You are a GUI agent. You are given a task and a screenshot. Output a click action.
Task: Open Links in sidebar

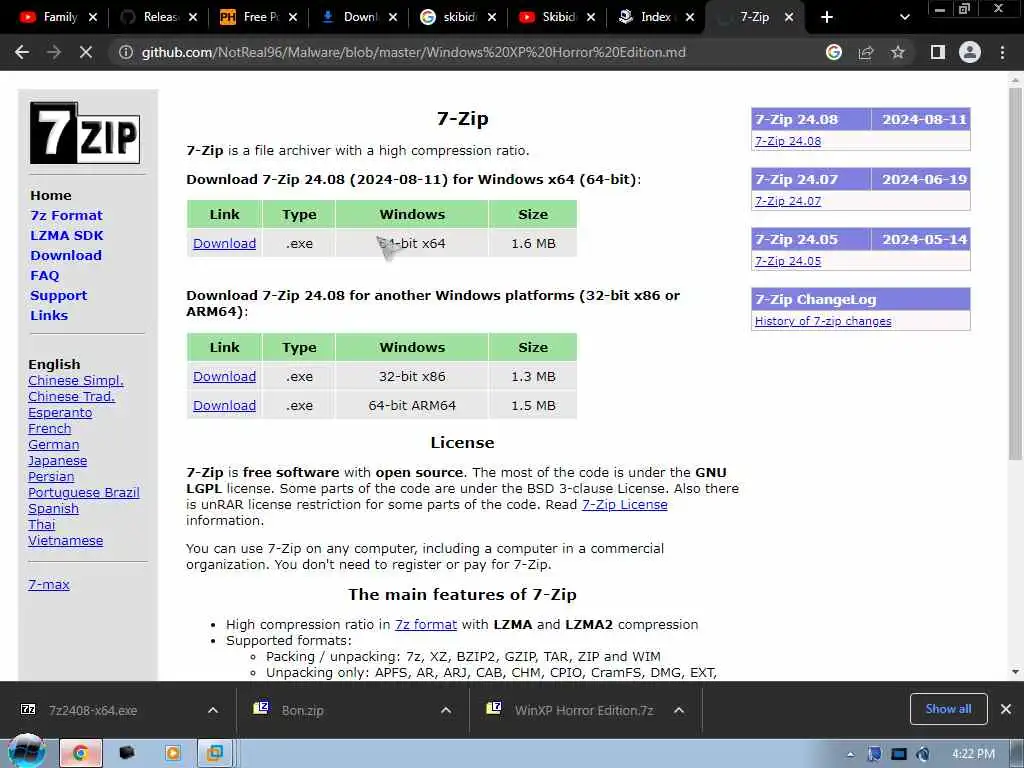tap(49, 315)
